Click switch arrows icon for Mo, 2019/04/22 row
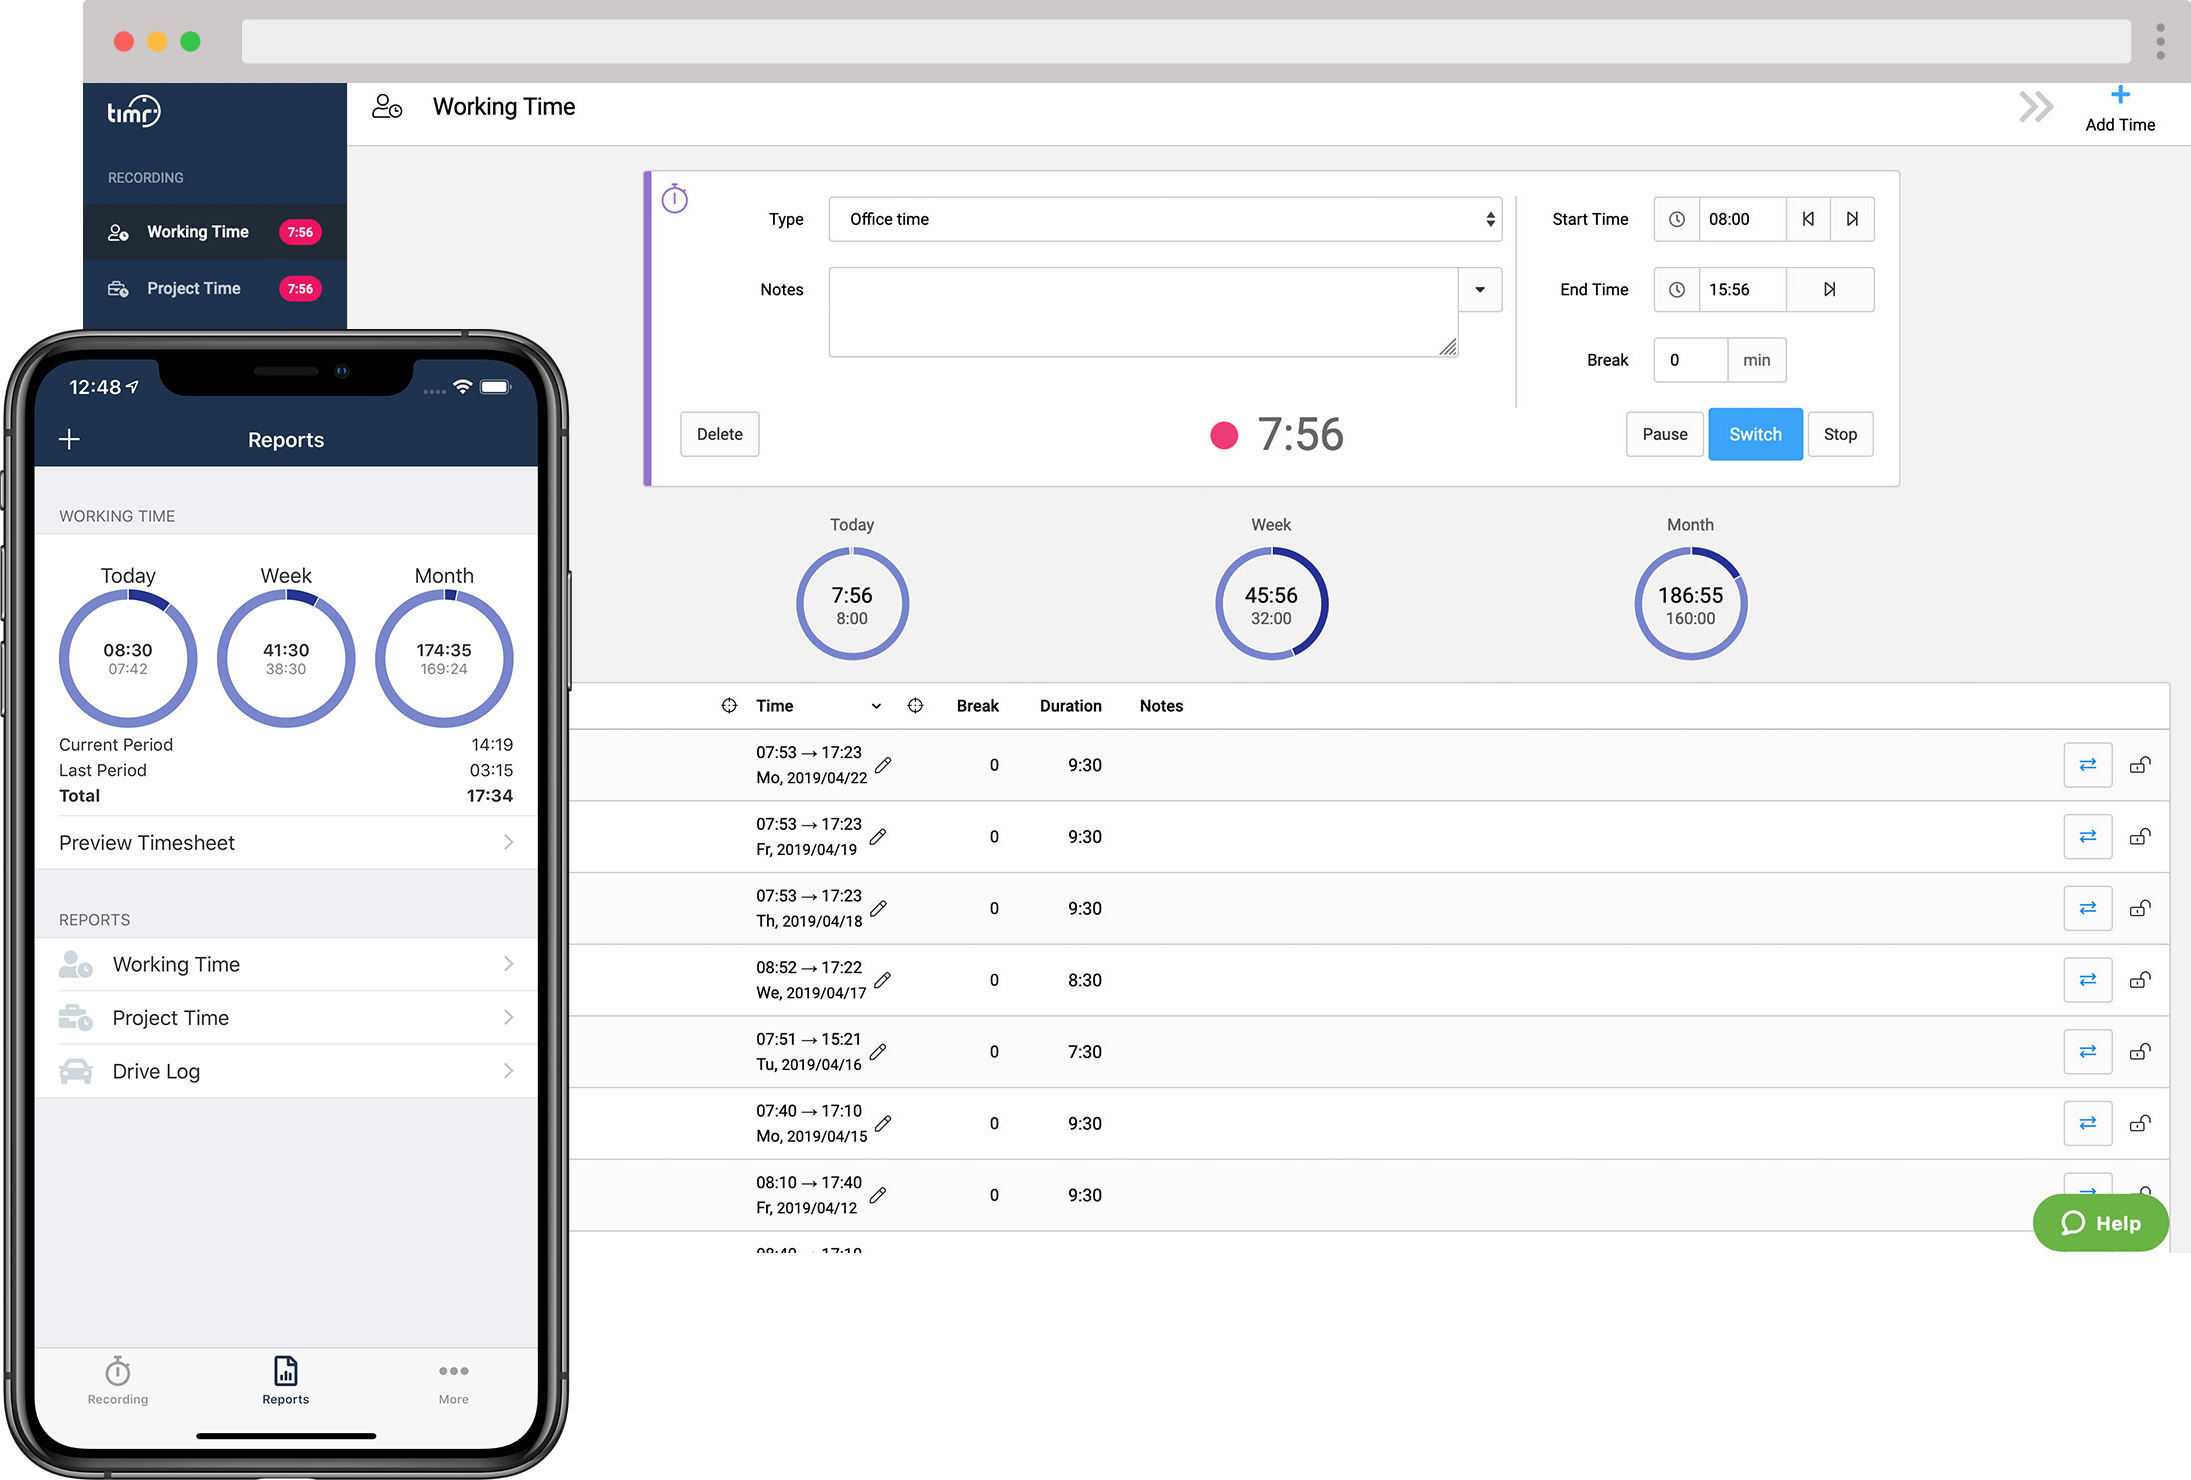Image resolution: width=2191 pixels, height=1480 pixels. [2088, 765]
